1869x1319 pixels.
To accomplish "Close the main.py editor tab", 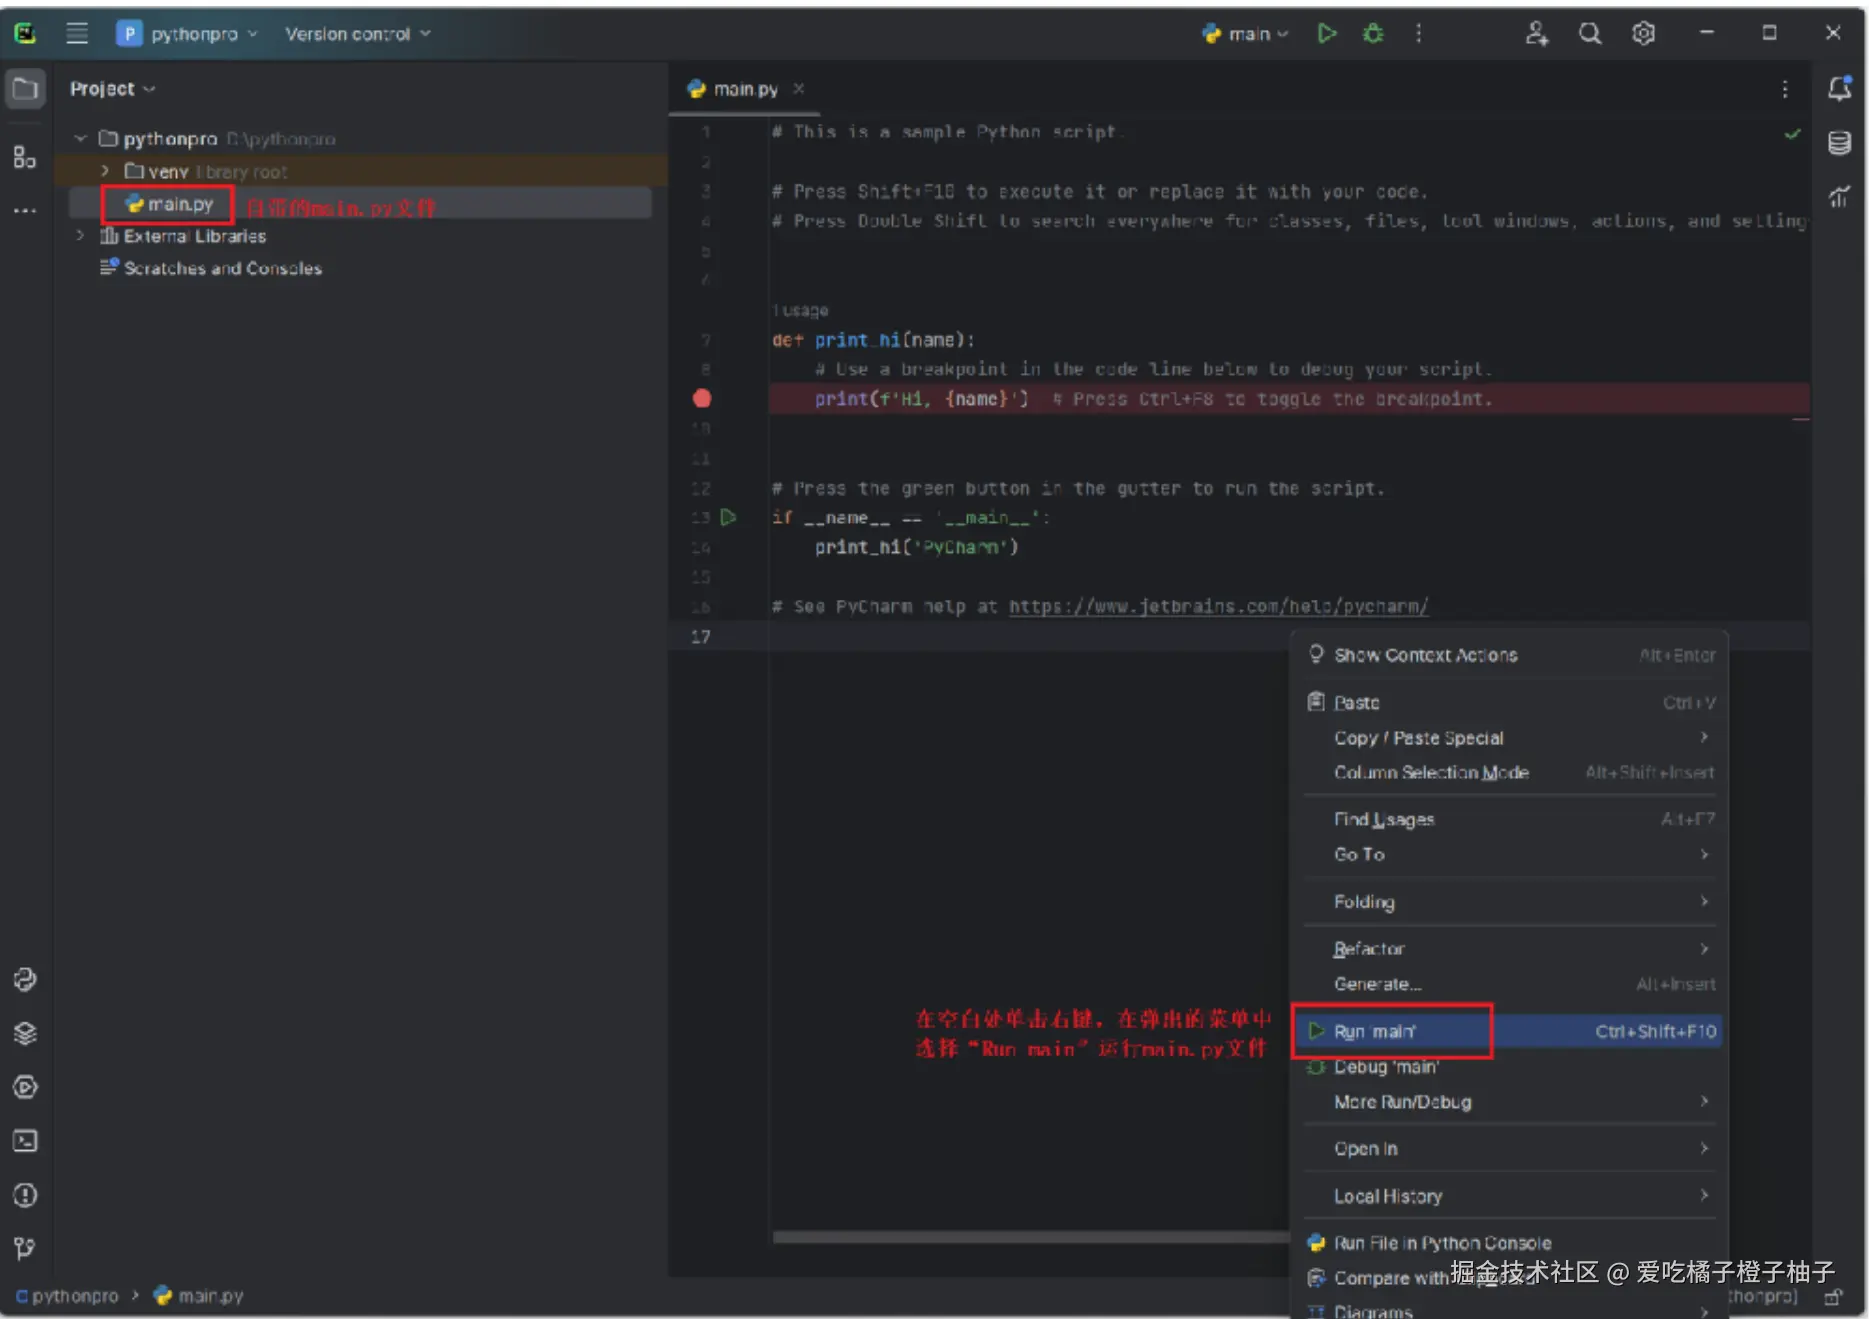I will click(x=798, y=89).
